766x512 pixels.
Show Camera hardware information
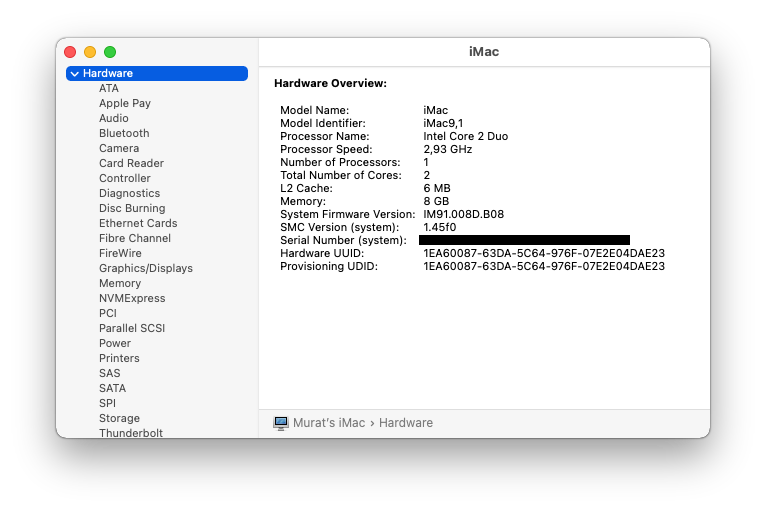coord(119,149)
